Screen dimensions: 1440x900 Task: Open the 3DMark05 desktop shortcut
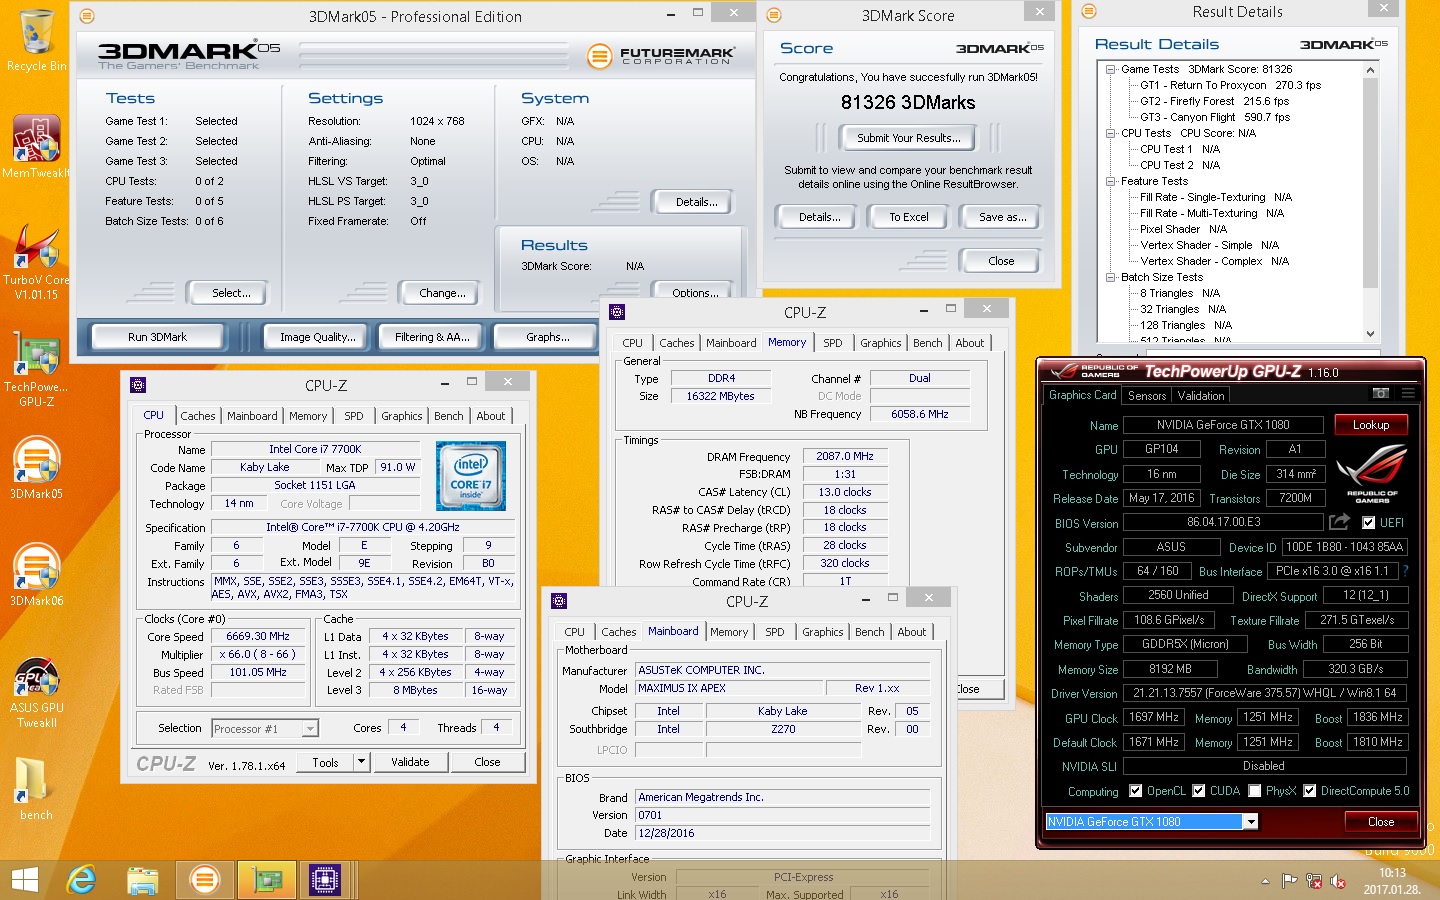(x=37, y=467)
